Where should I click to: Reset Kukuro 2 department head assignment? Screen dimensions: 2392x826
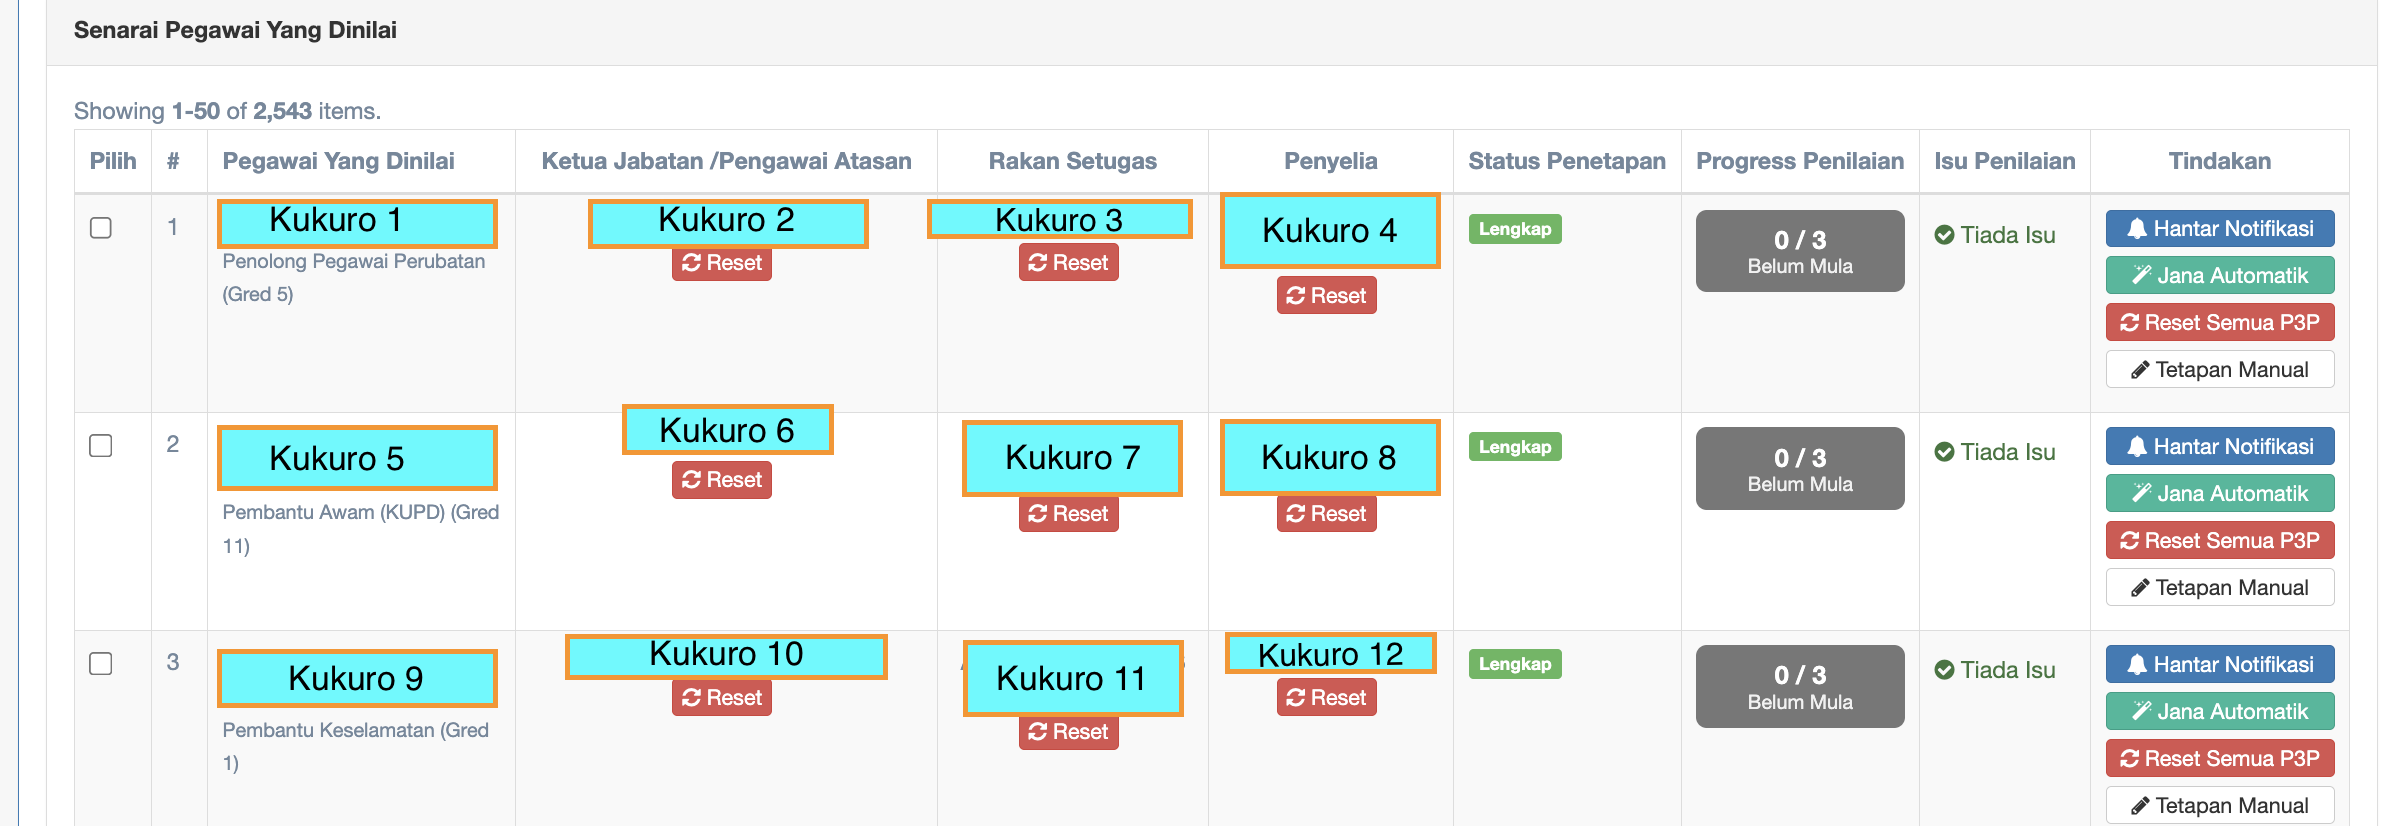721,263
